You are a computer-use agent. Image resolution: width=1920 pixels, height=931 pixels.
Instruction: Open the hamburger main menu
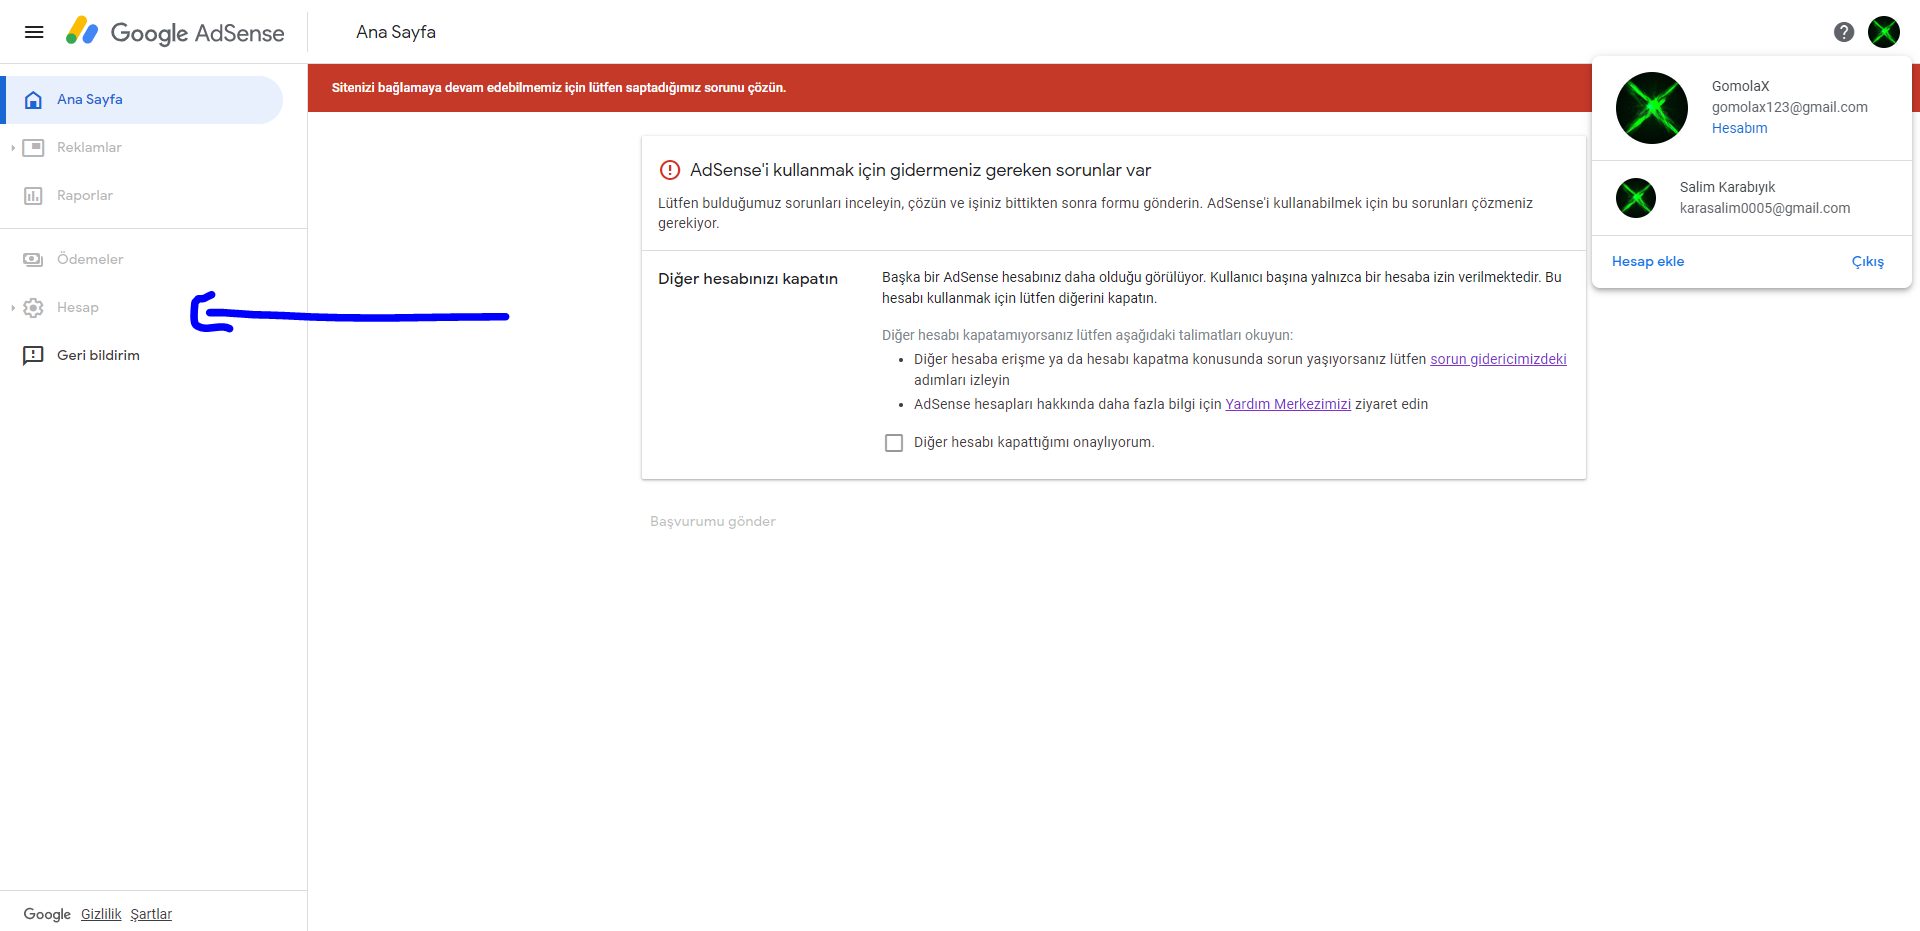click(34, 32)
